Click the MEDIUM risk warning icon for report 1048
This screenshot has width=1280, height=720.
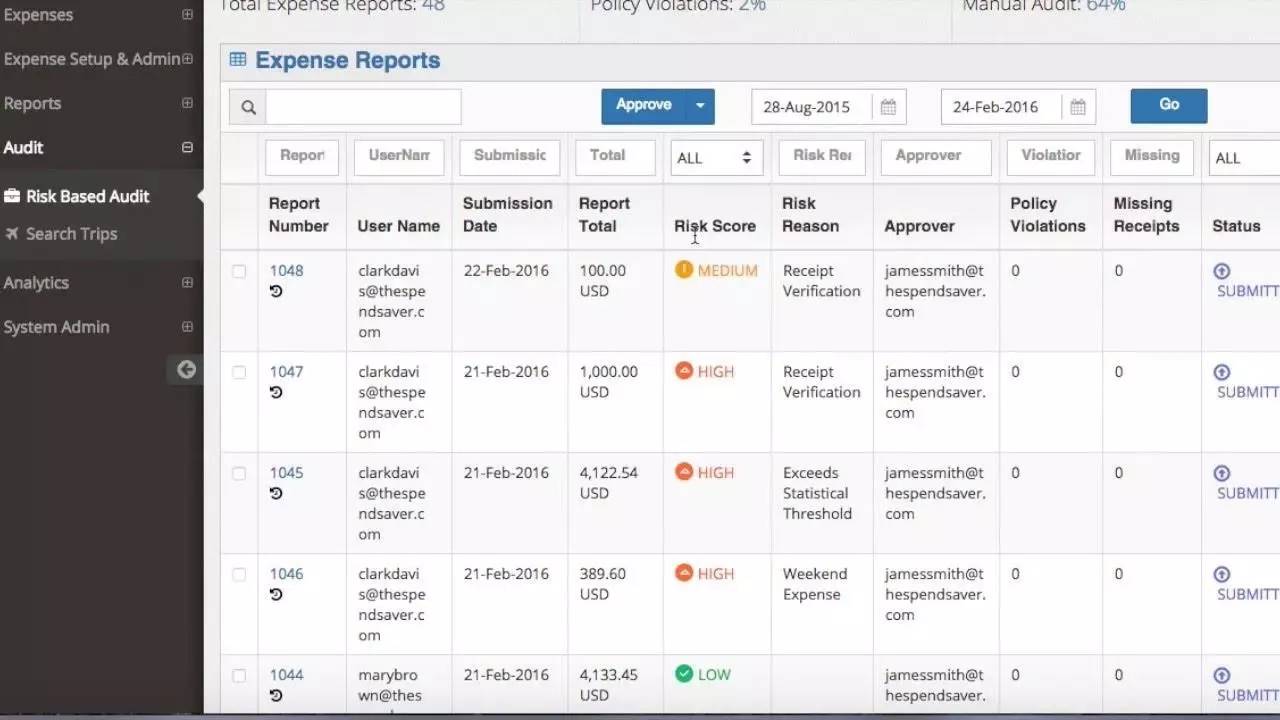[x=684, y=270]
